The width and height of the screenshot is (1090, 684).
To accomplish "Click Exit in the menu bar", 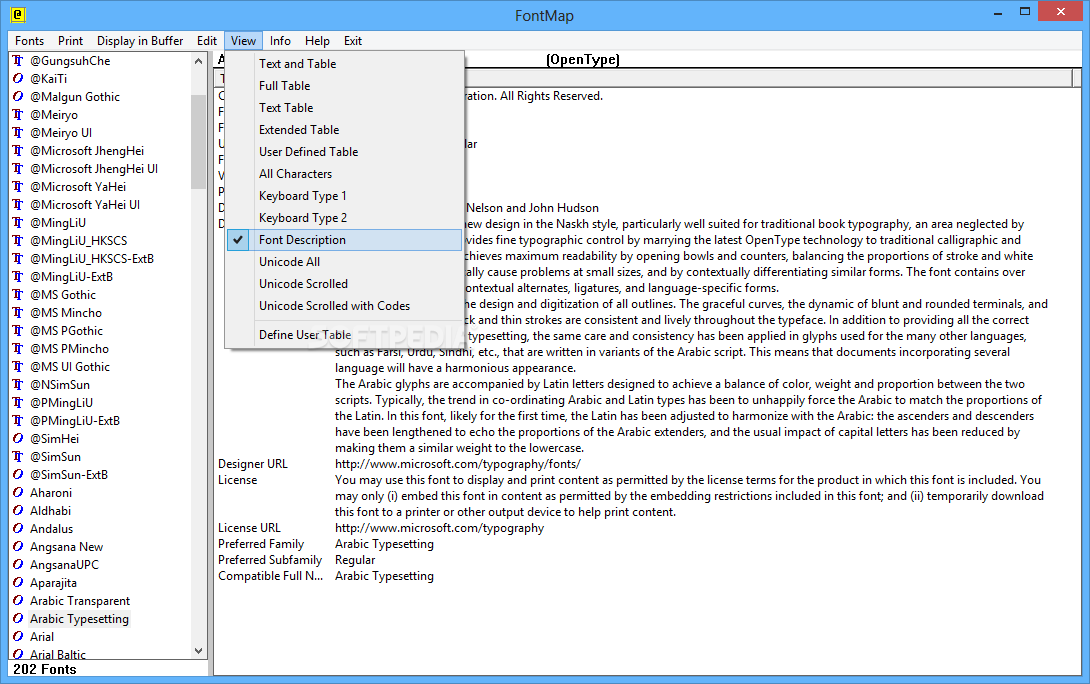I will tap(352, 41).
